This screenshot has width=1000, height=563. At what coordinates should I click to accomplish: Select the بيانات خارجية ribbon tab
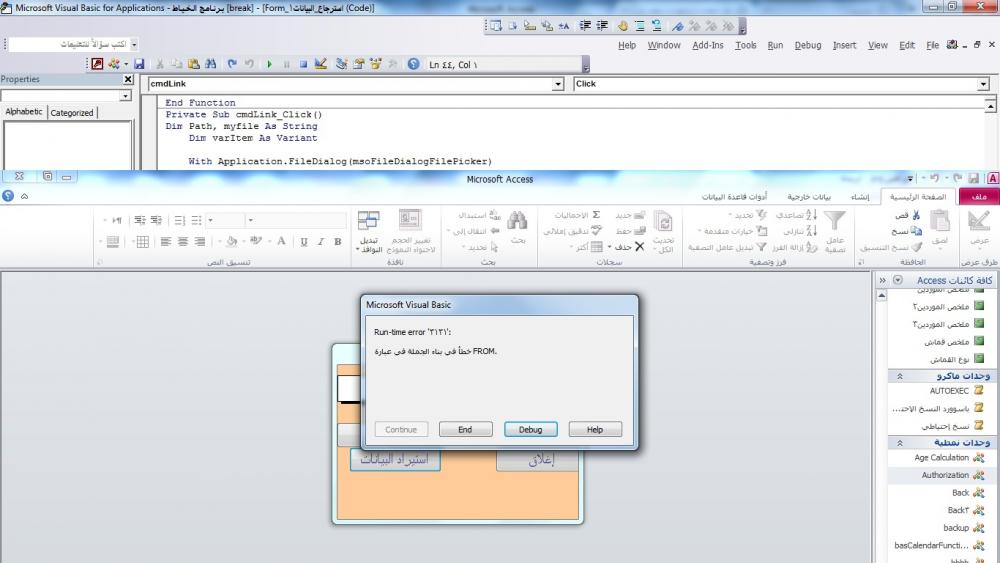pyautogui.click(x=809, y=196)
